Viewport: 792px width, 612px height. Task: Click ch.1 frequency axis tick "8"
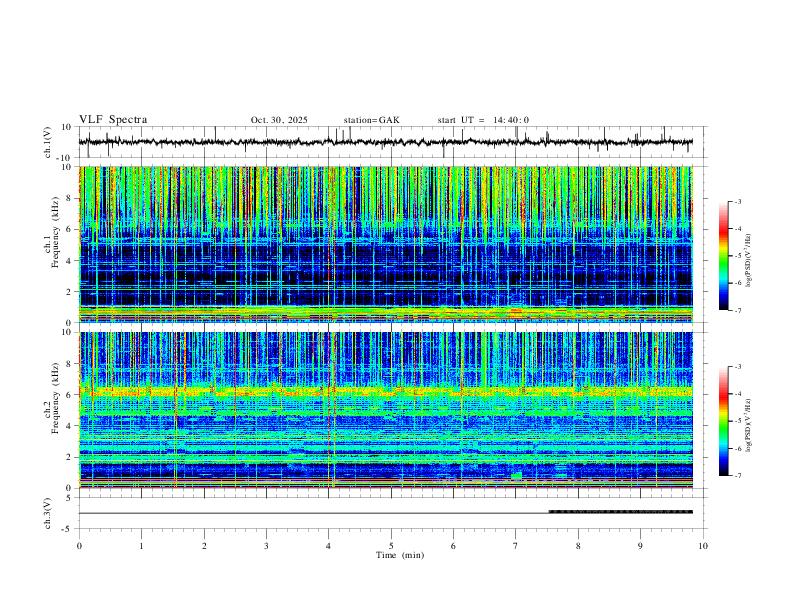70,198
